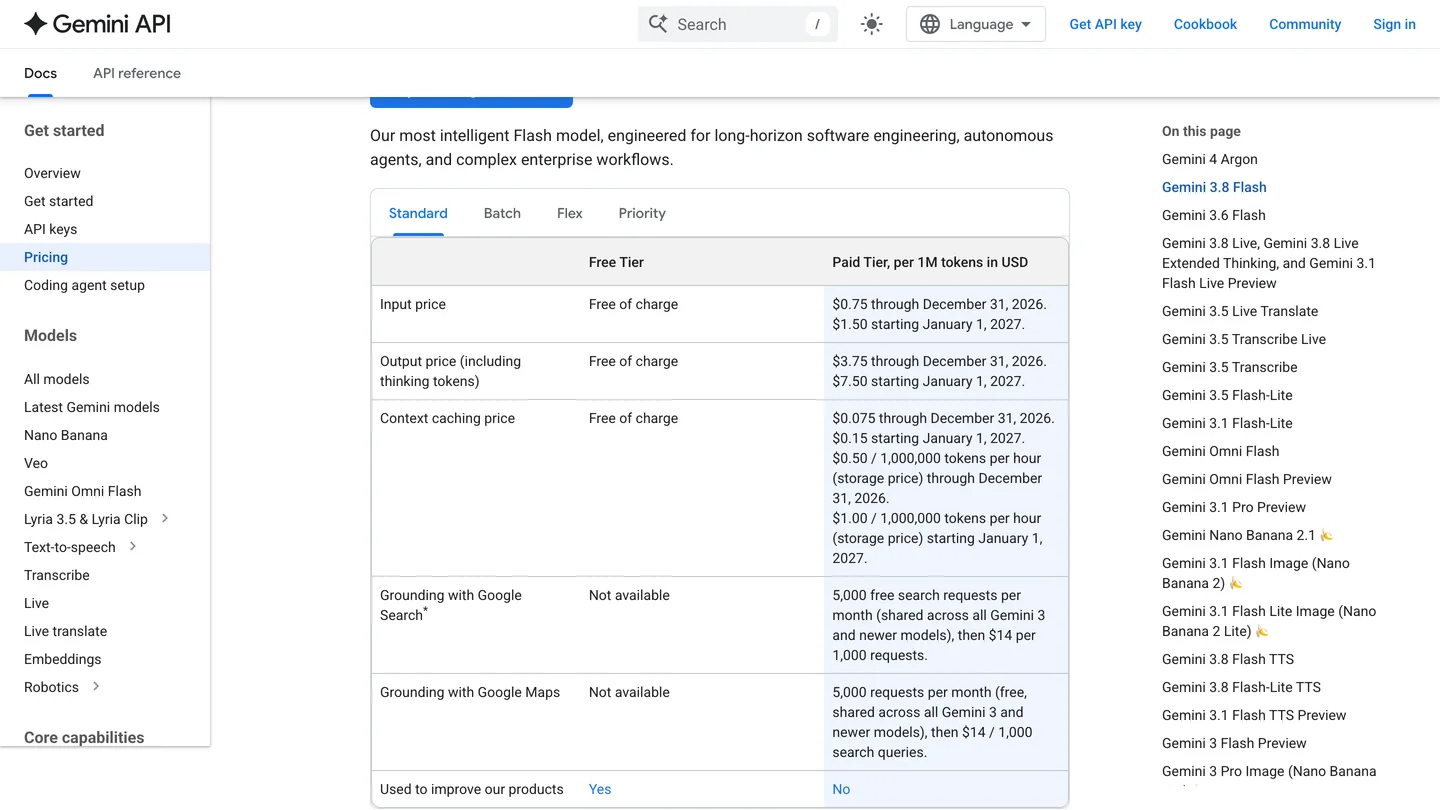Click the search magnifier icon

click(x=658, y=24)
